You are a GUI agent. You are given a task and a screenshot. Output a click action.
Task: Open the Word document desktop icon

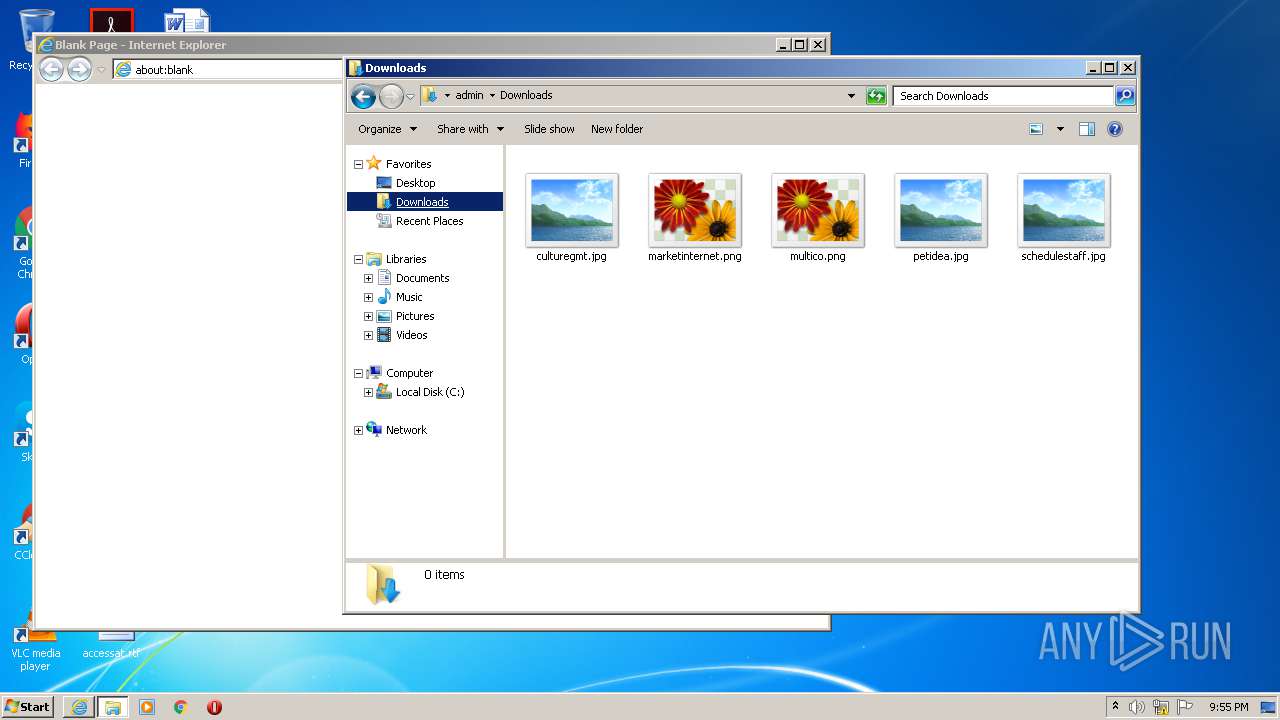pos(187,20)
